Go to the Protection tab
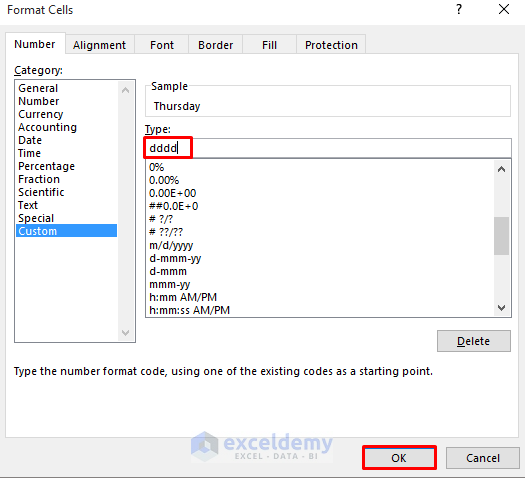 click(331, 45)
